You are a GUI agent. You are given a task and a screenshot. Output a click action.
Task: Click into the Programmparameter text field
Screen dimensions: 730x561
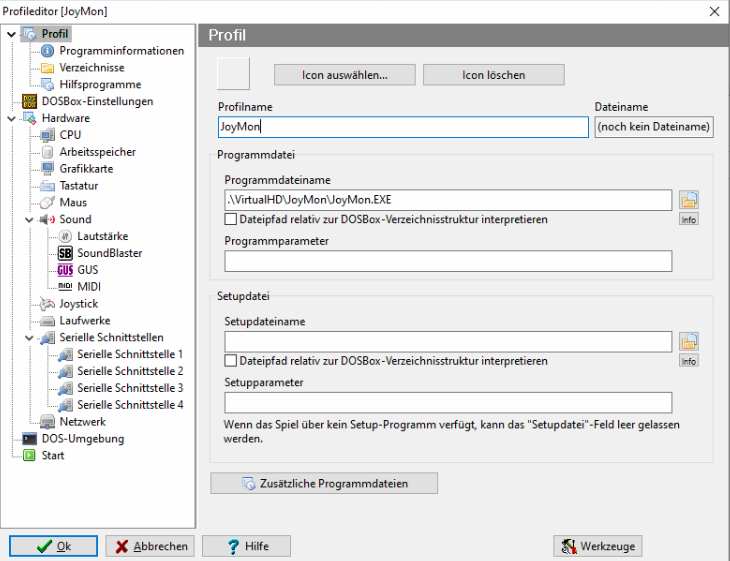[x=448, y=261]
